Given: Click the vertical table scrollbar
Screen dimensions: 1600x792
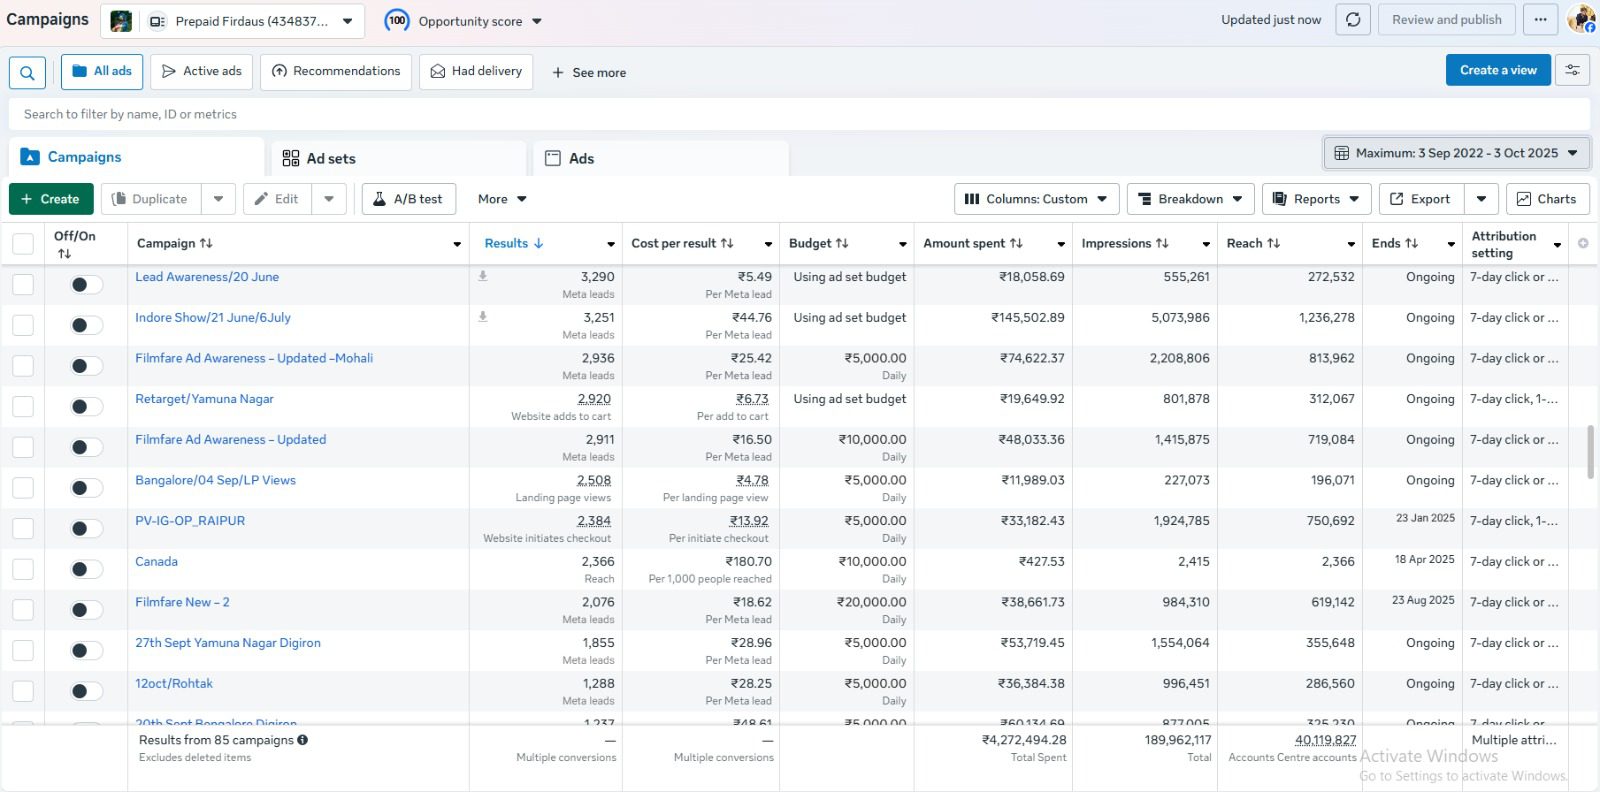Looking at the screenshot, I should (1590, 452).
